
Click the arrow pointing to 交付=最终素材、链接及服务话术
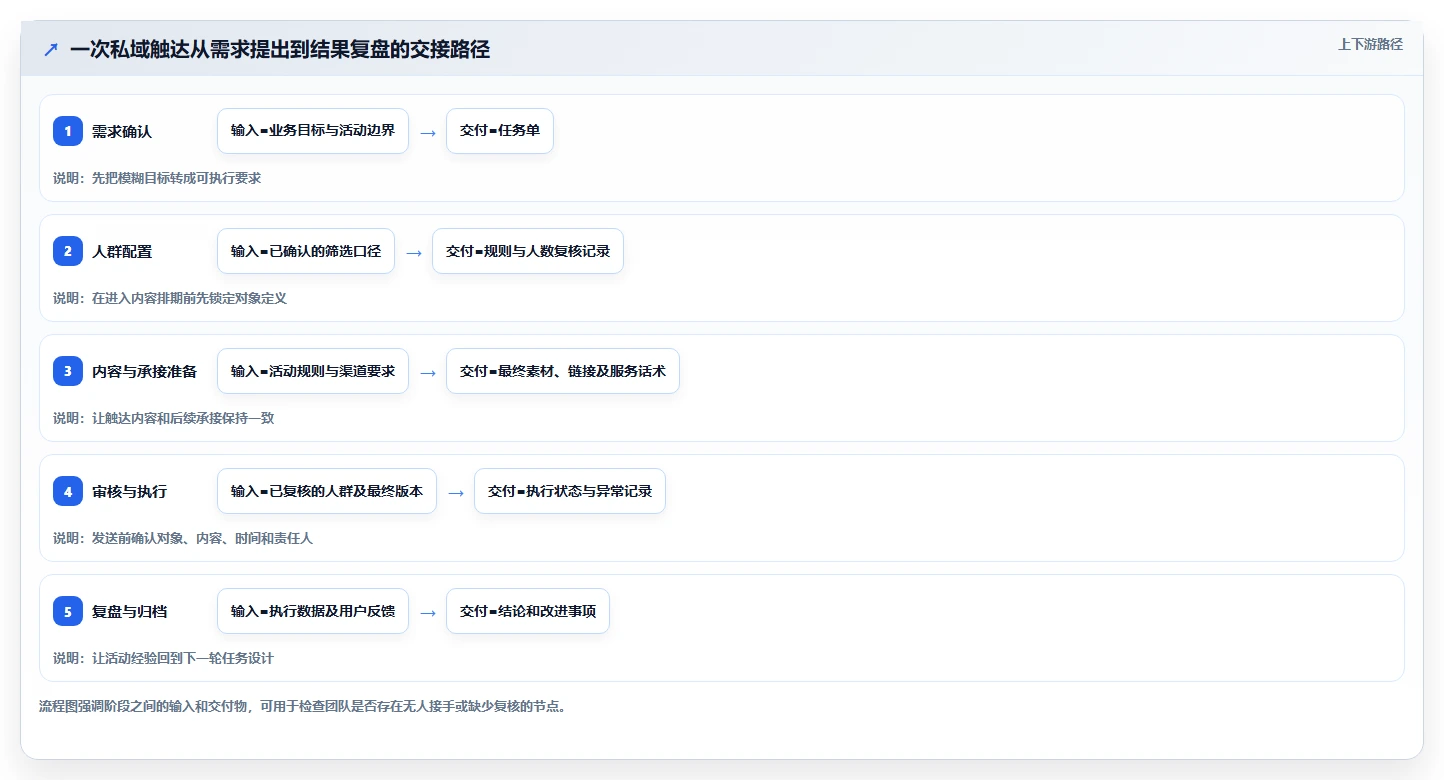point(428,372)
